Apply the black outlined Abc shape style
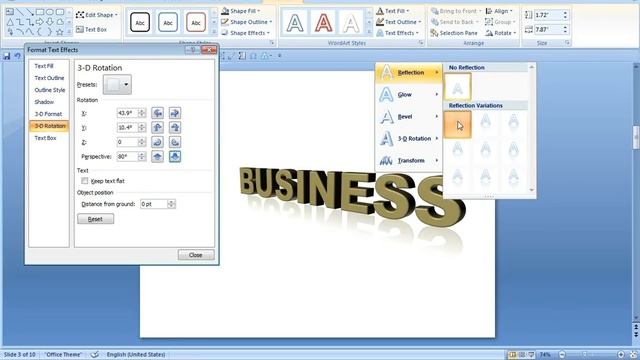 point(140,22)
